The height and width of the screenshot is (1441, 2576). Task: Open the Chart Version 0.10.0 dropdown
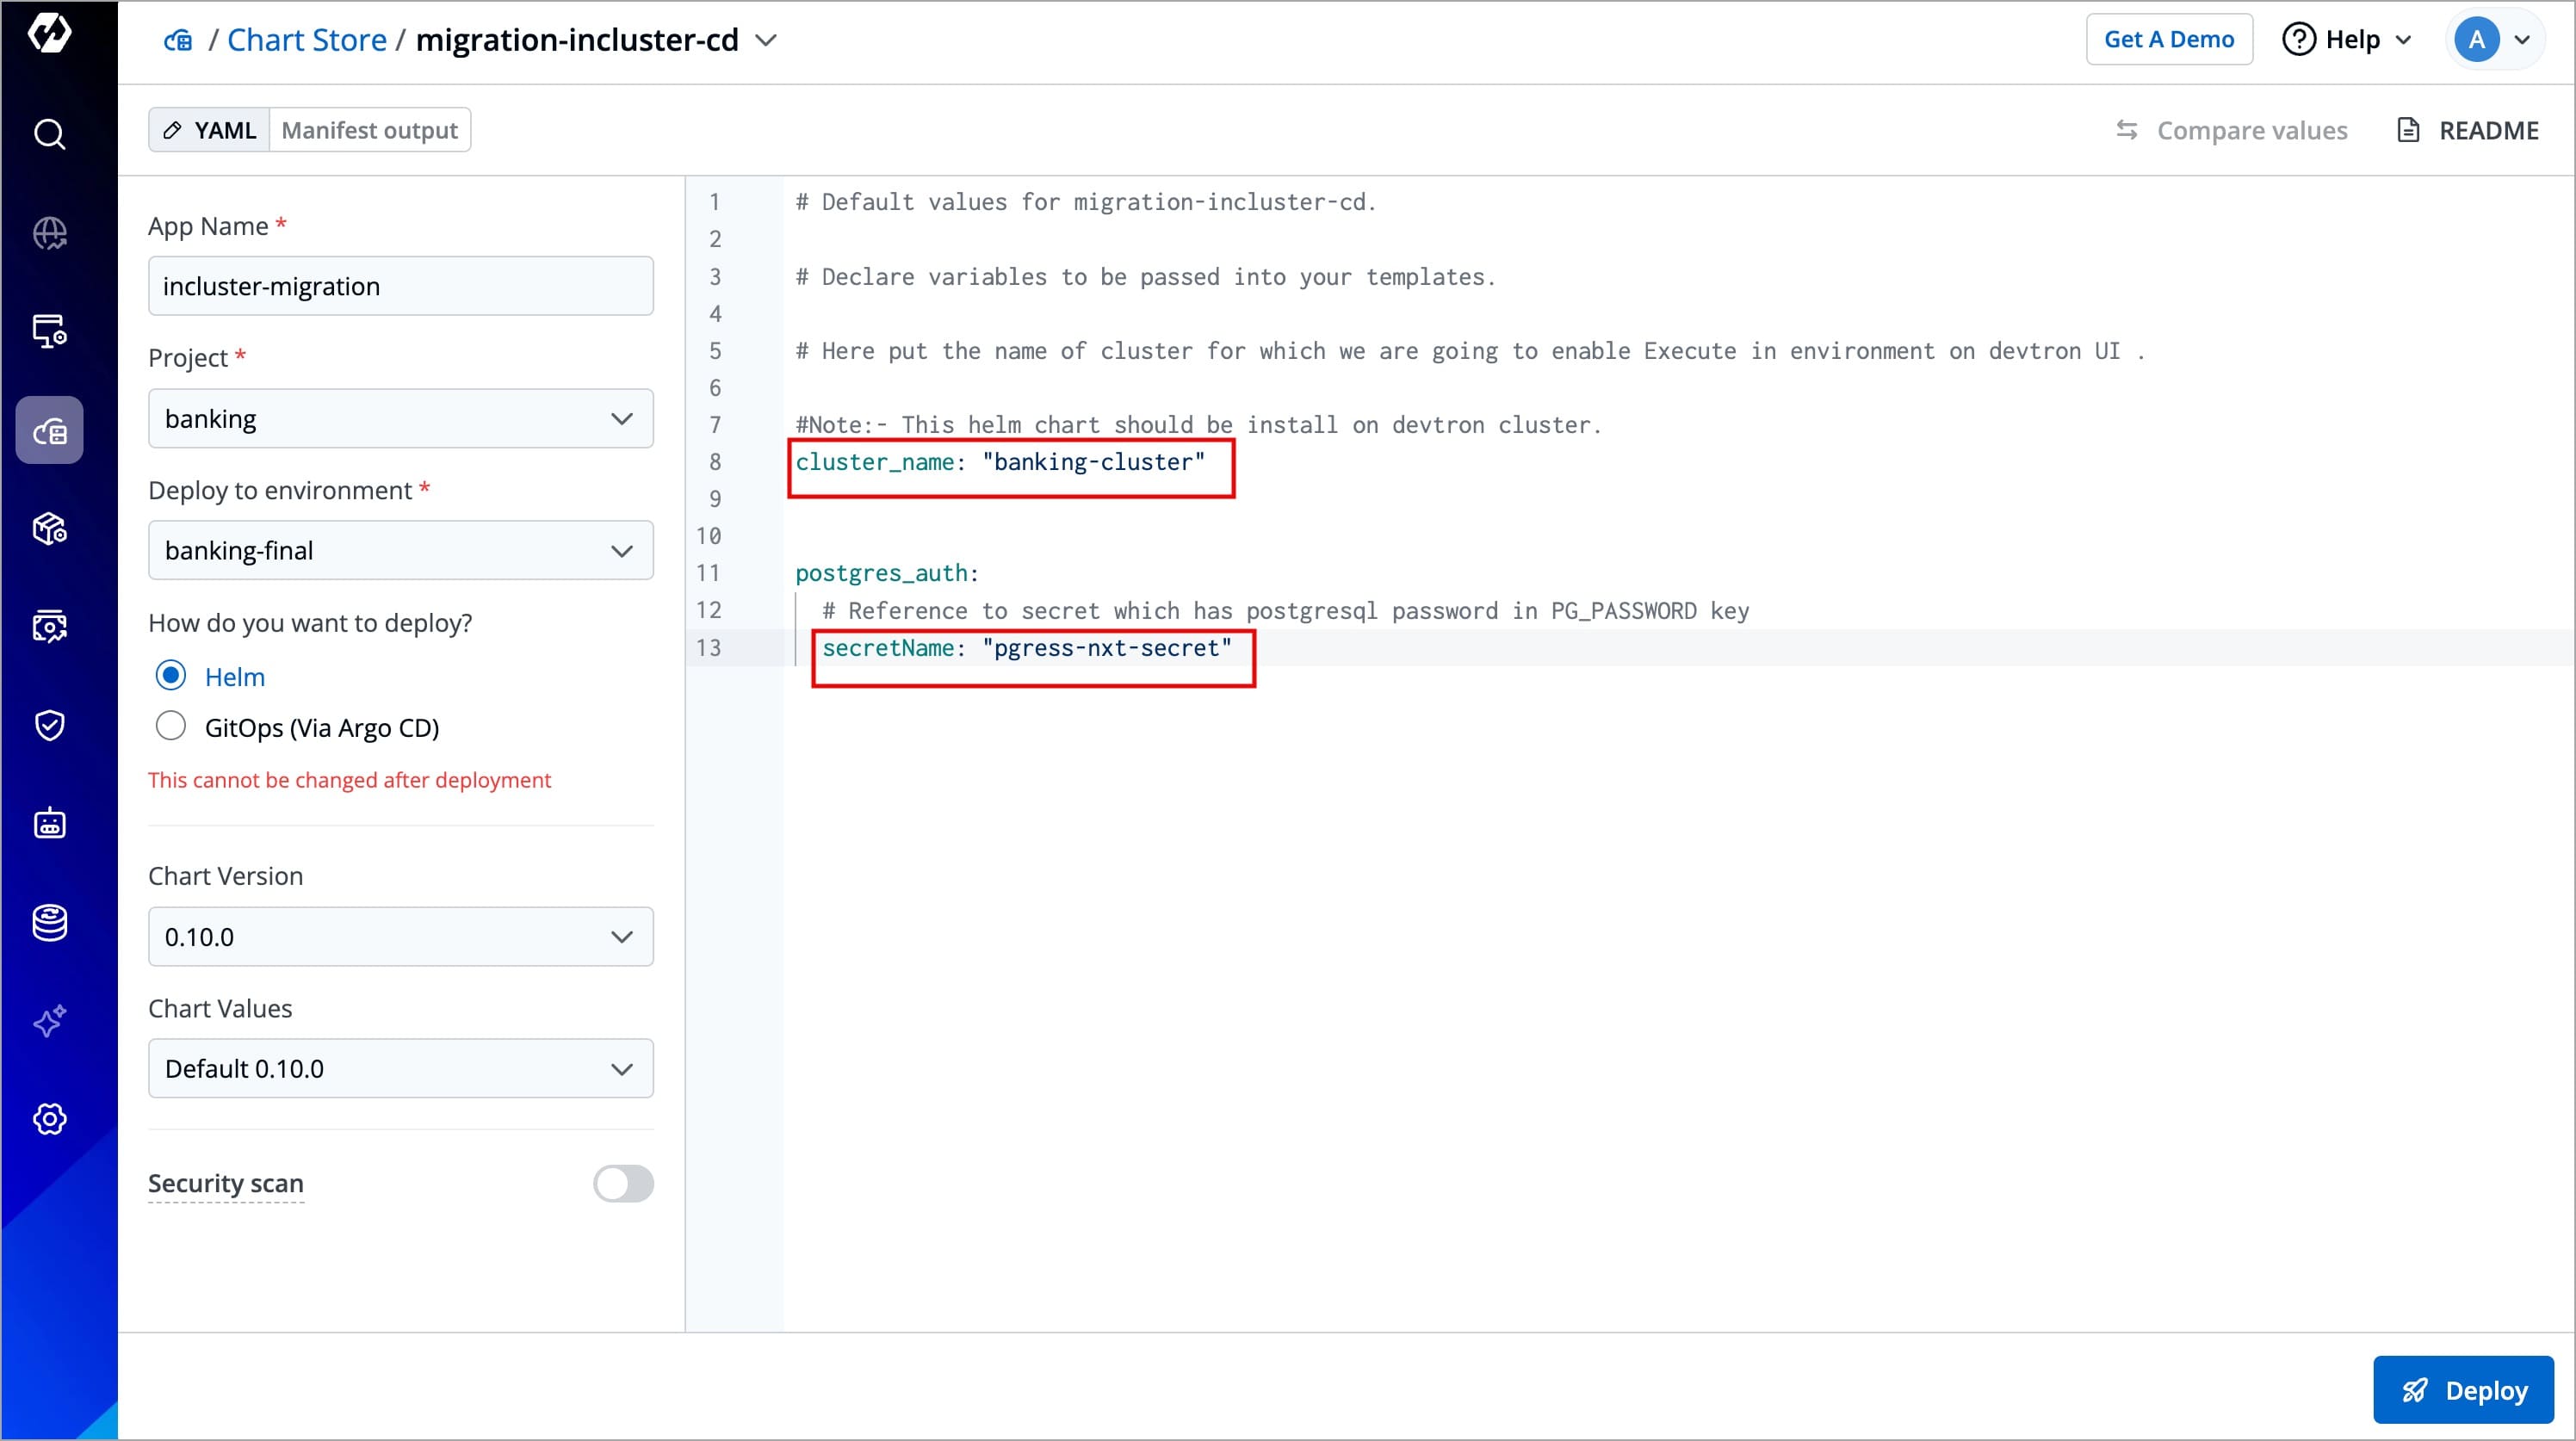pos(400,937)
